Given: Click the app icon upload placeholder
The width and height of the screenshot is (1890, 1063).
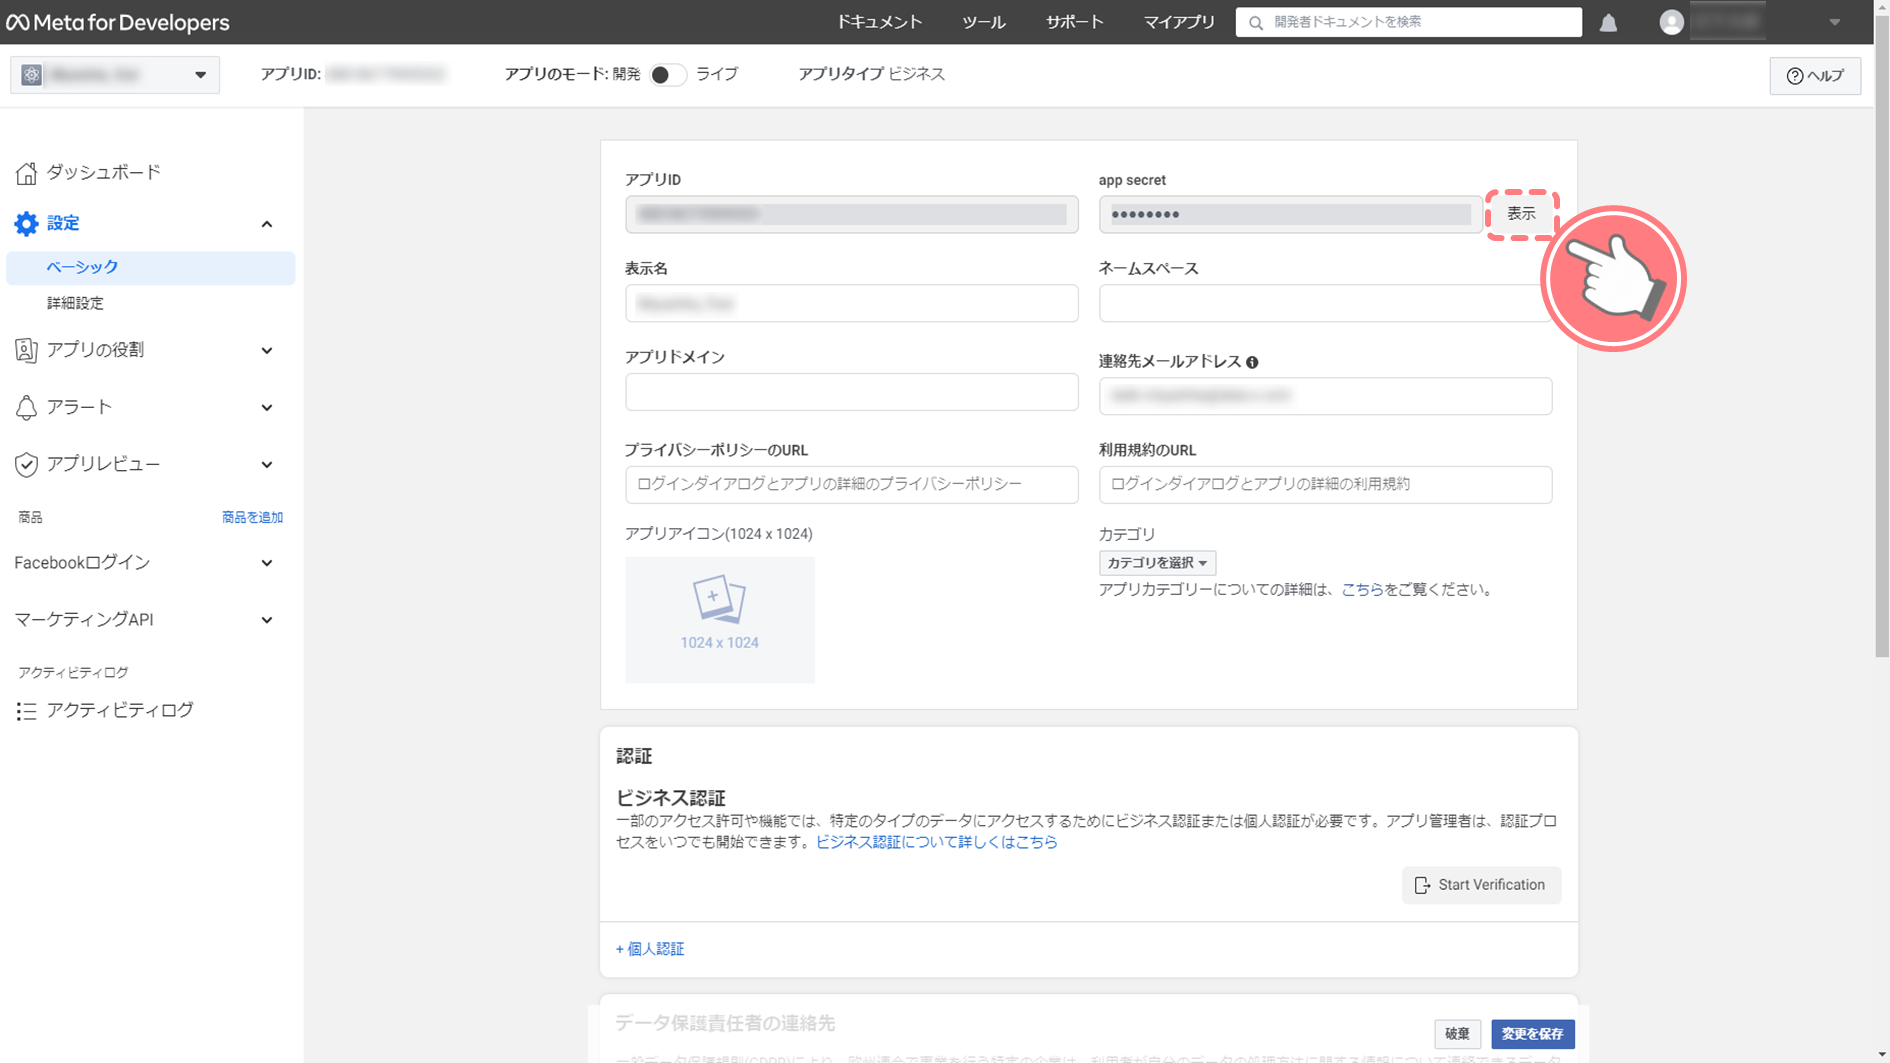Looking at the screenshot, I should click(x=720, y=620).
